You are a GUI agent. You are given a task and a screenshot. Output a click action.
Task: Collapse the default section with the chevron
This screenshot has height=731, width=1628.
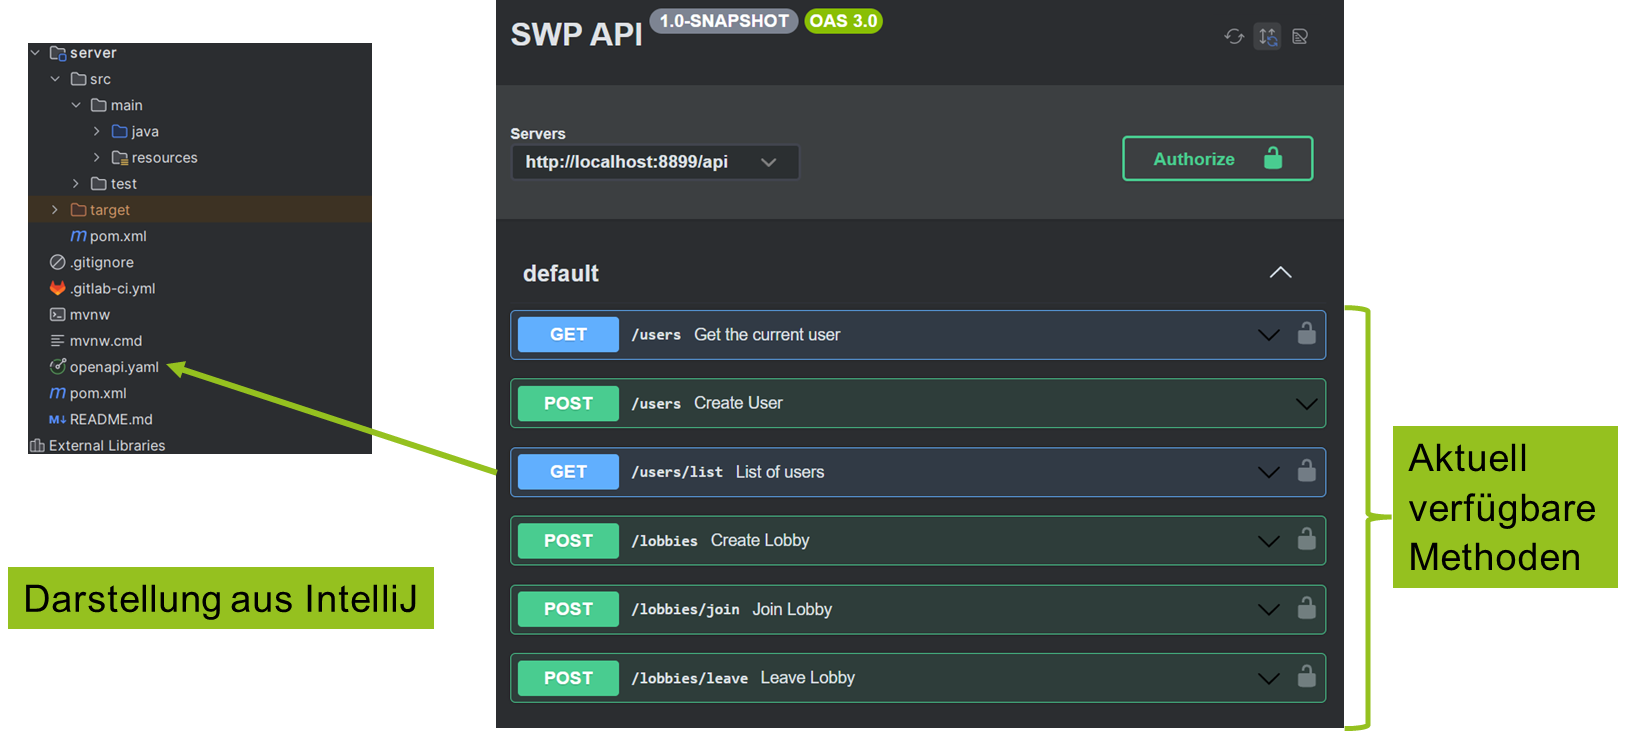1280,273
